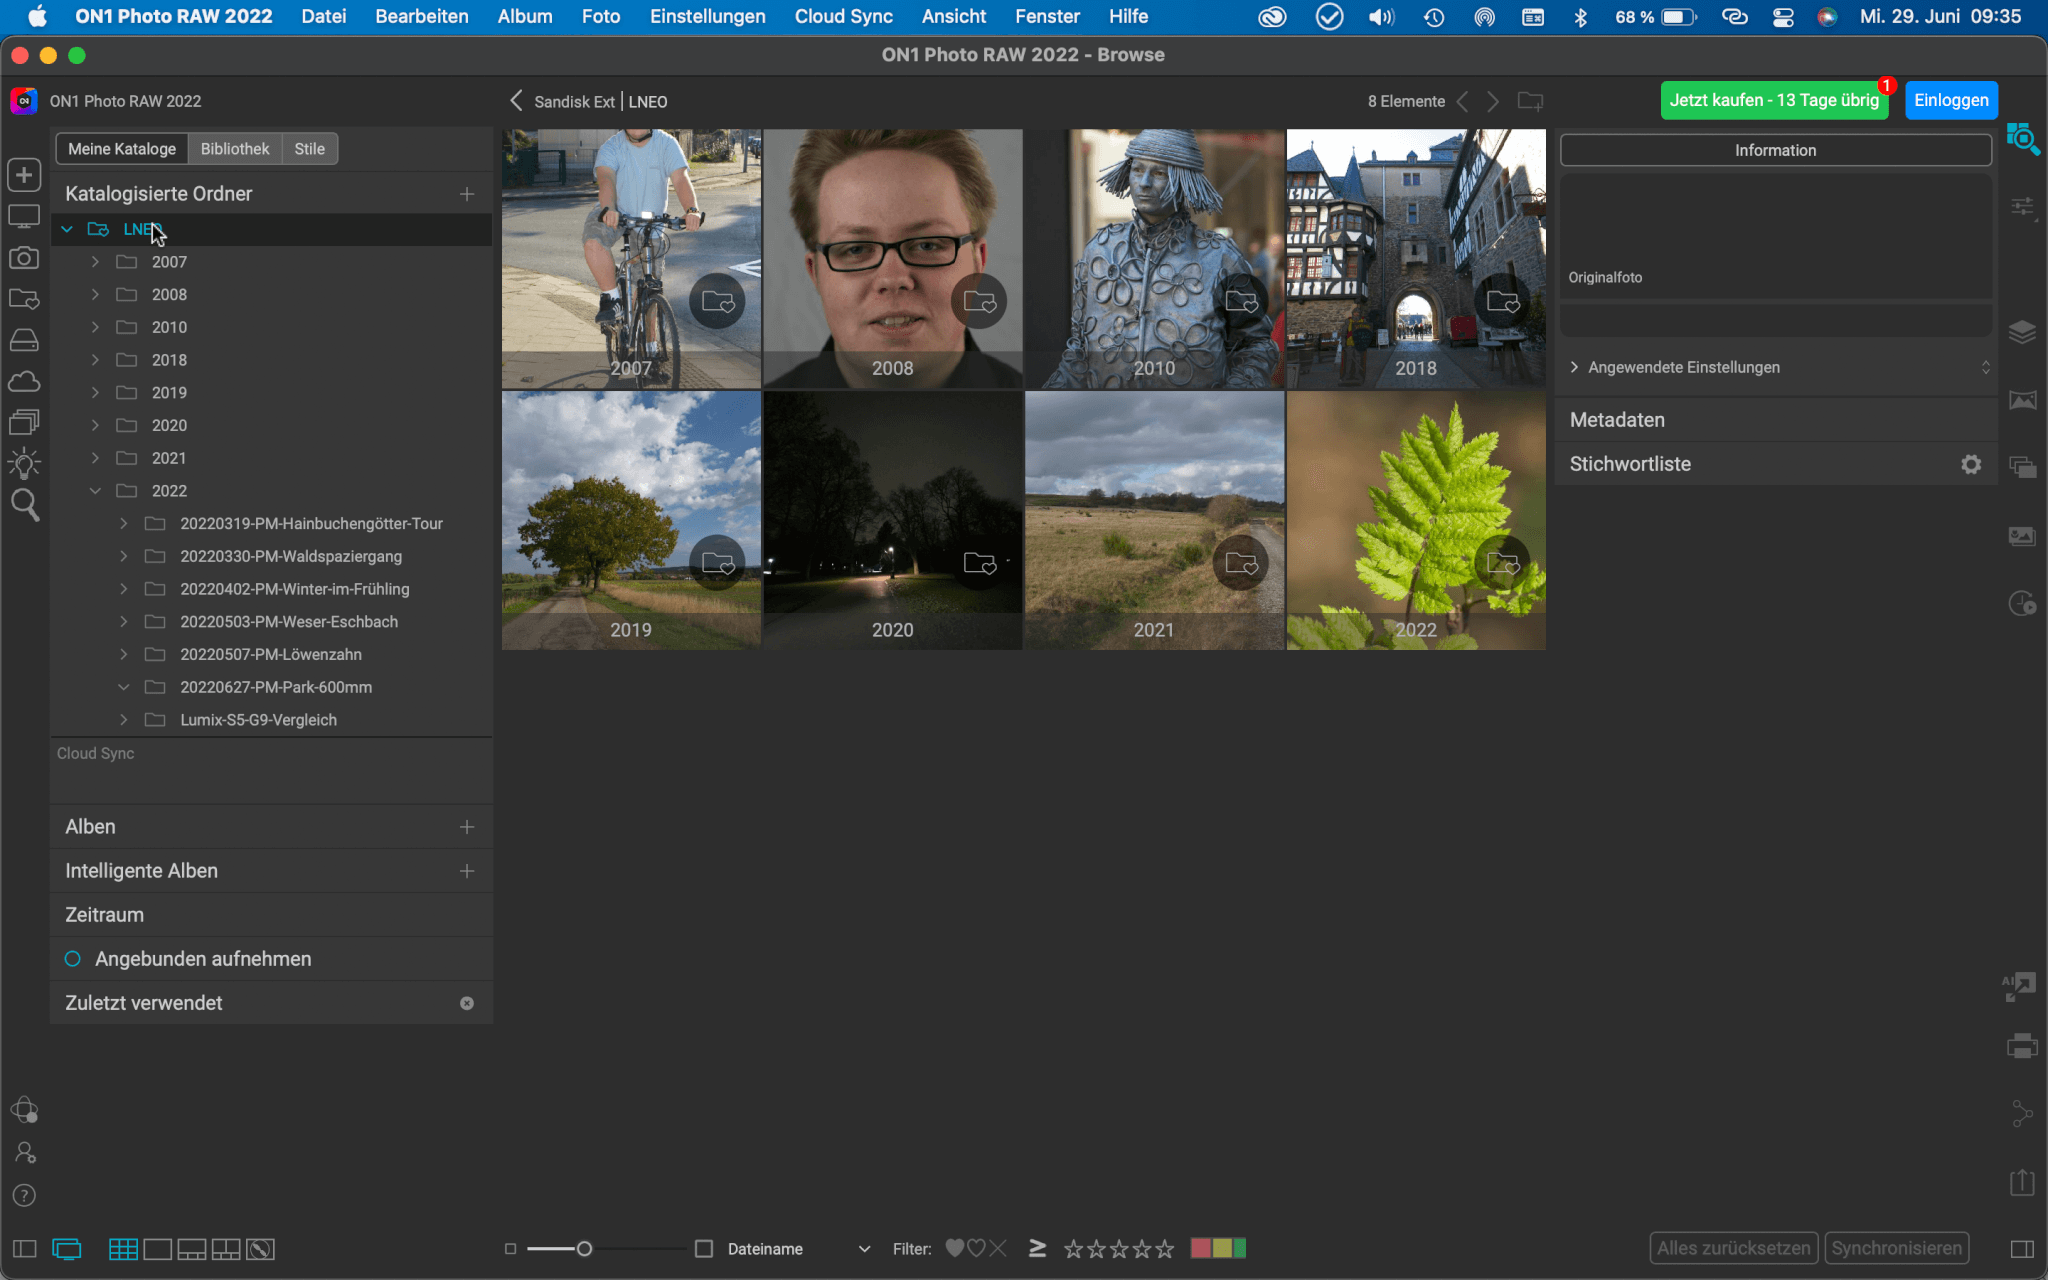
Task: Open the Panorama module icon
Action: click(2022, 401)
